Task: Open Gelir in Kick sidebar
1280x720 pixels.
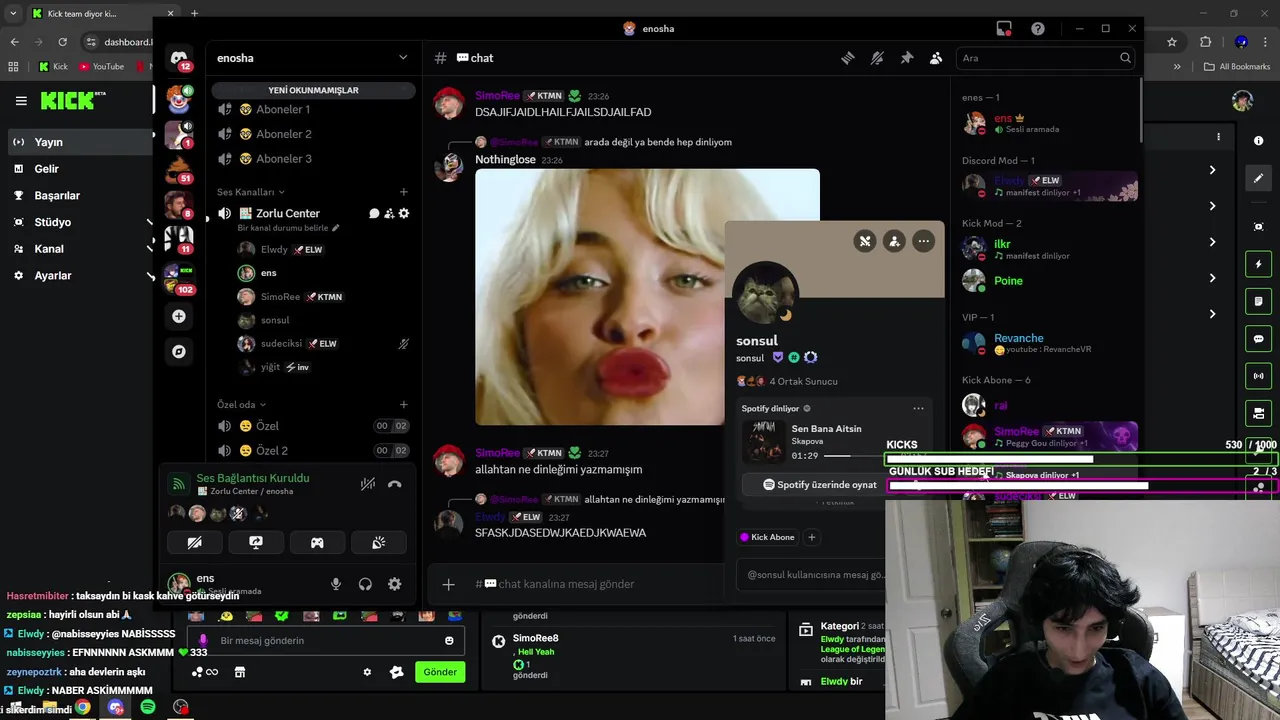Action: 80,169
